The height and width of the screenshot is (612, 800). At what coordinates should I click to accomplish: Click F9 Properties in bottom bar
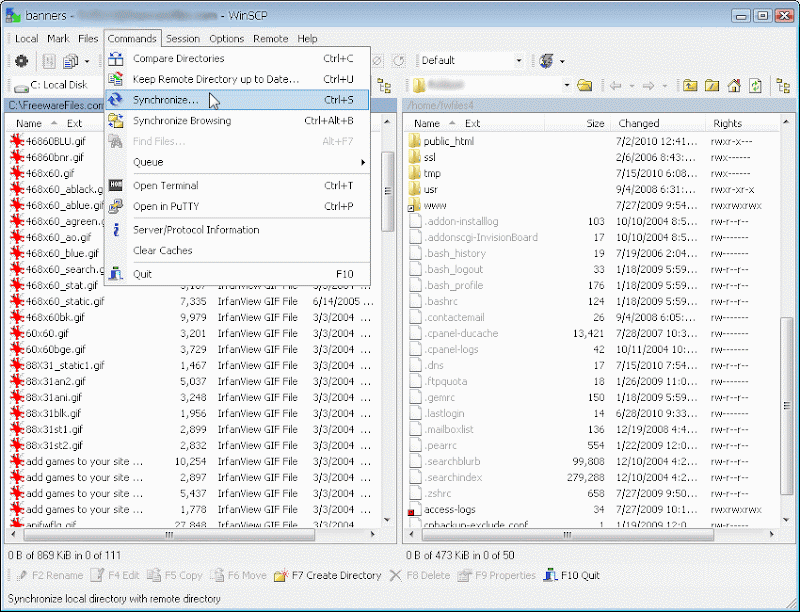(x=496, y=575)
